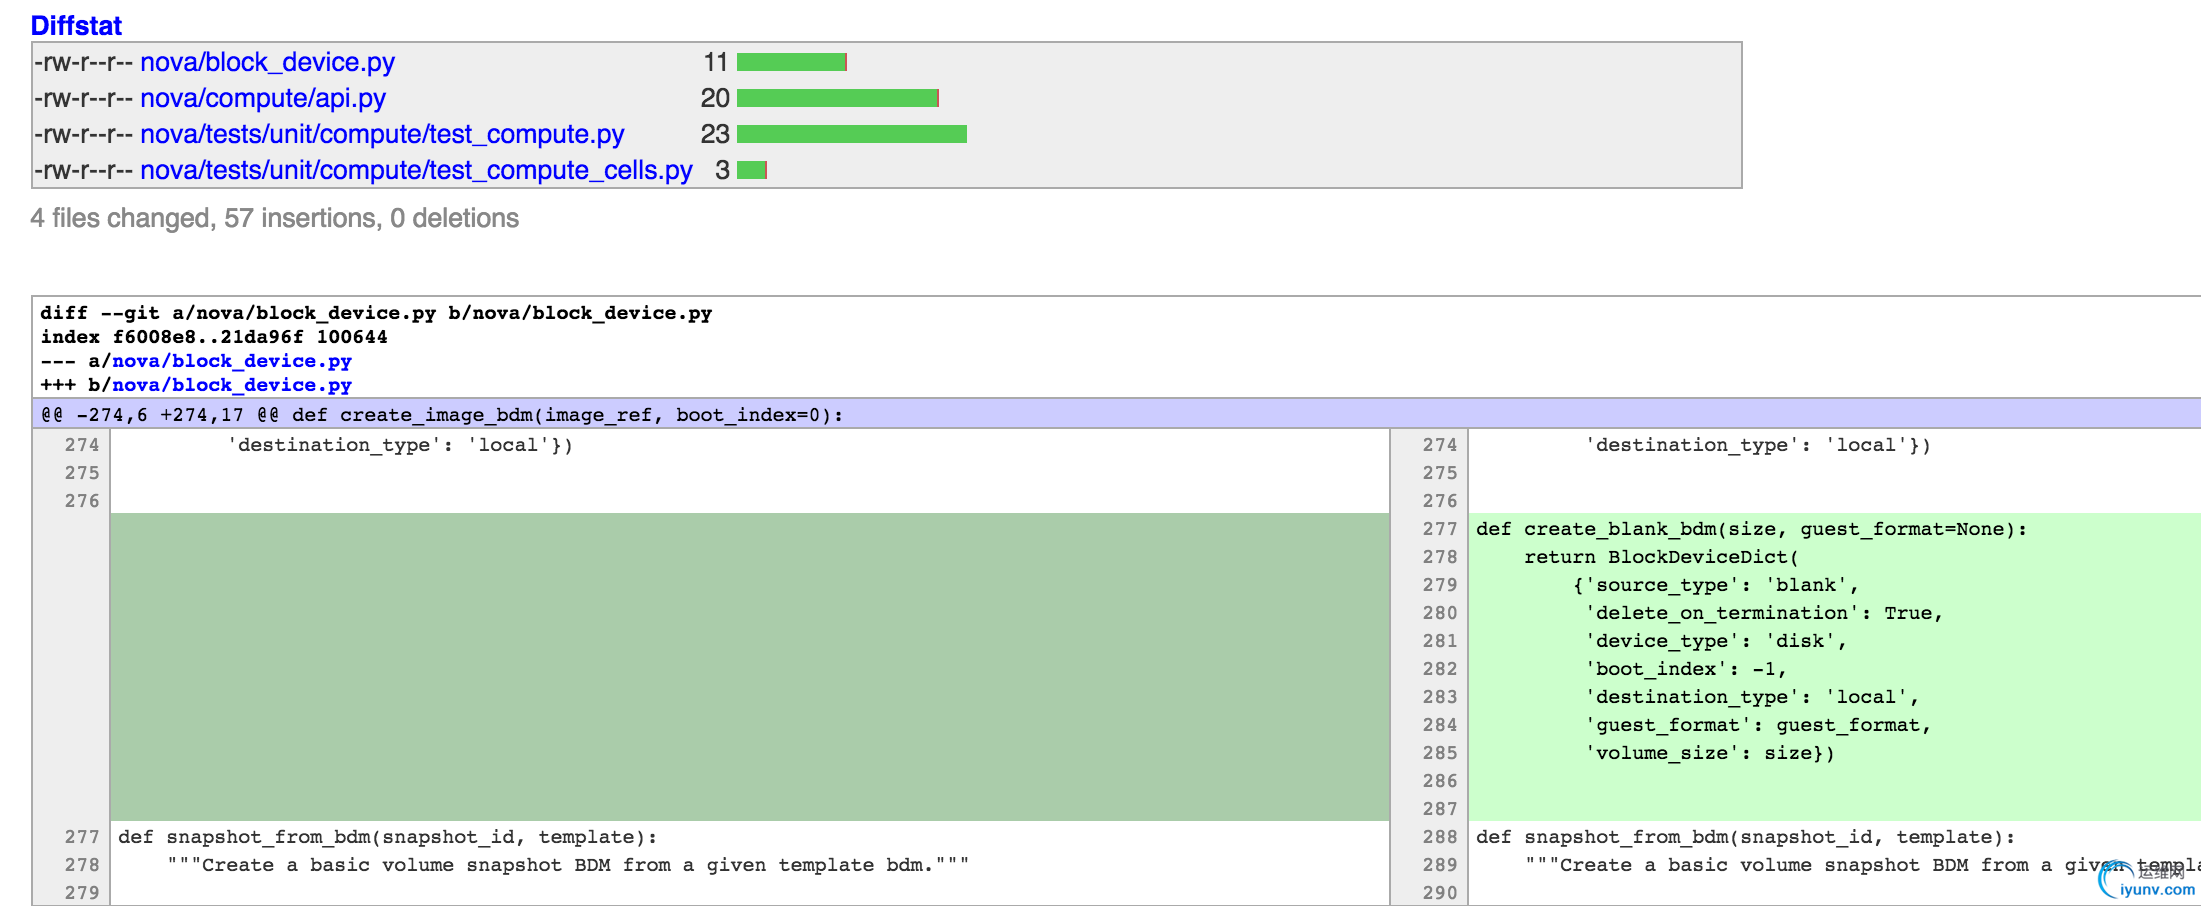
Task: Click the 'device_type': 'disk' line
Action: tap(1716, 641)
